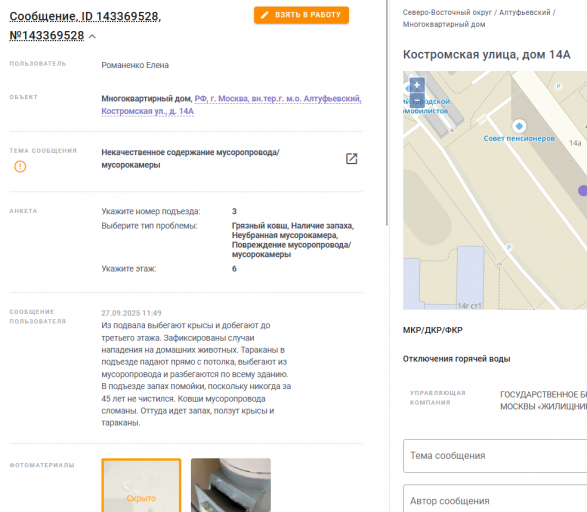587x512 pixels.
Task: Click the purple location marker on the map
Action: coord(583,191)
